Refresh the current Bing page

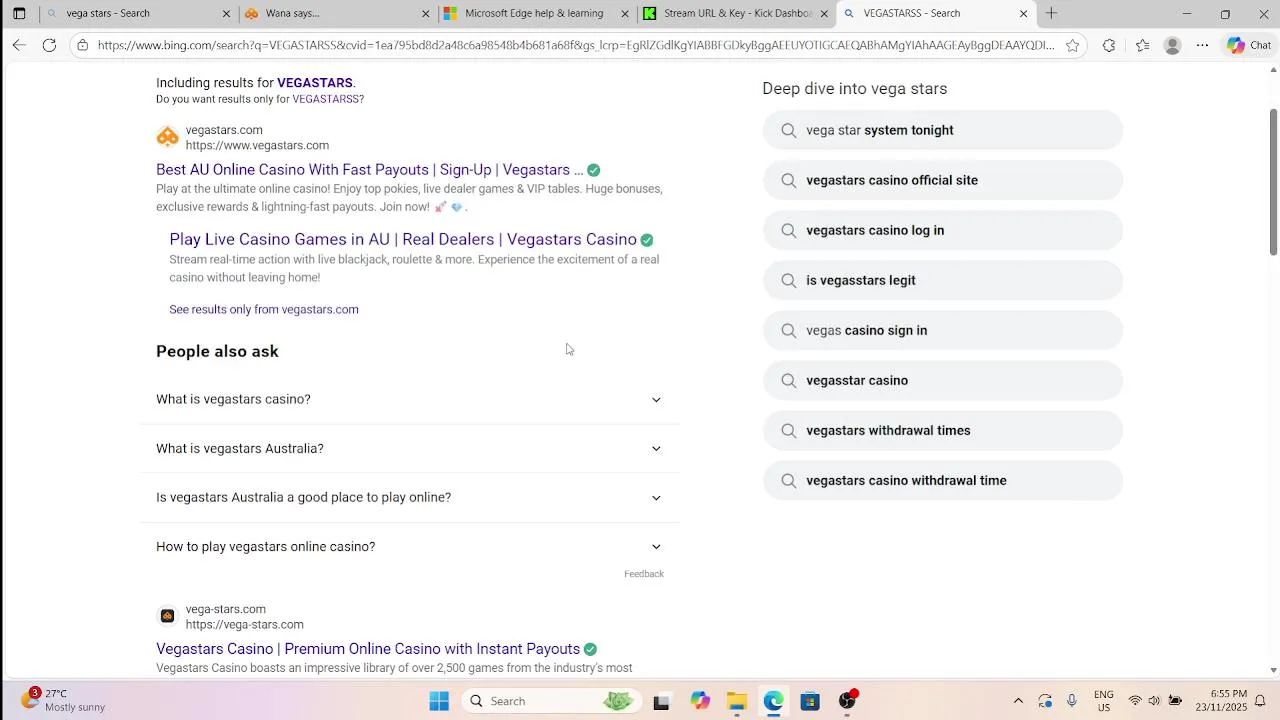point(49,45)
